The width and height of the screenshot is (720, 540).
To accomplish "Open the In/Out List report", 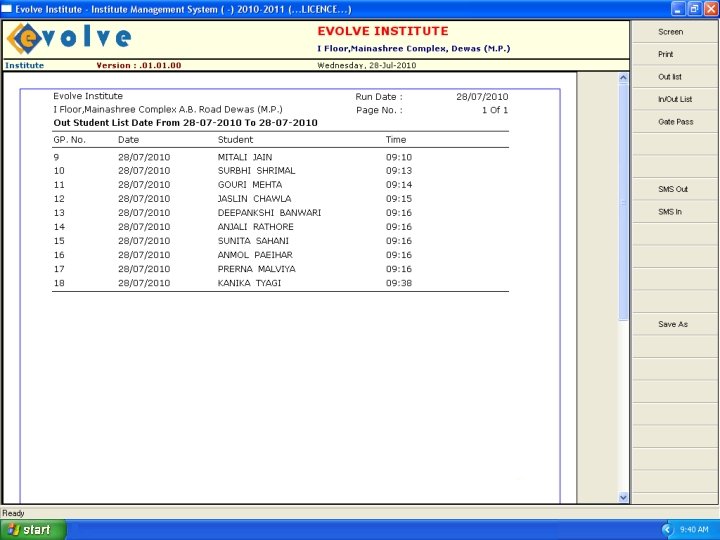I will point(674,99).
